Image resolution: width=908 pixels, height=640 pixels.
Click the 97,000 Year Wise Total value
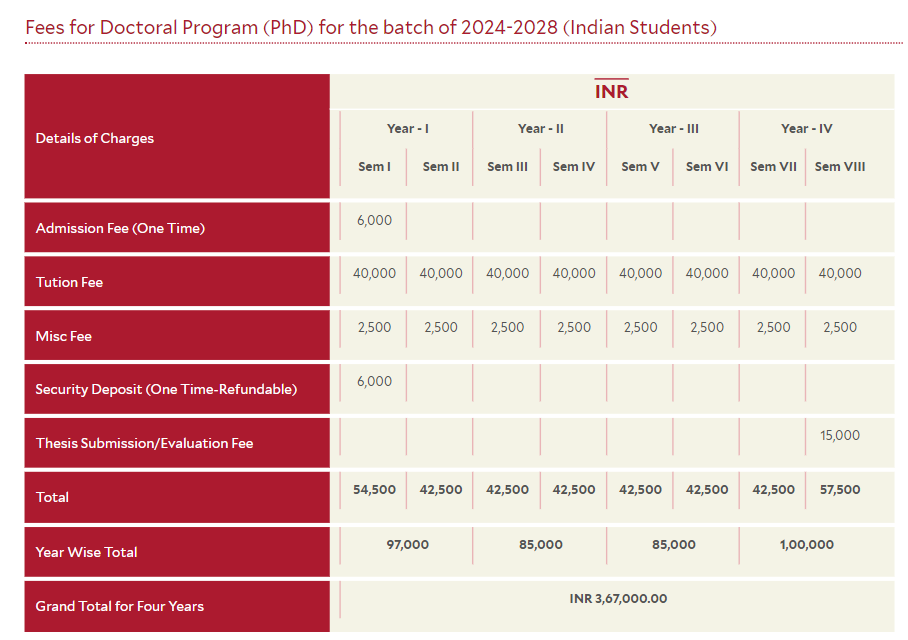[407, 545]
